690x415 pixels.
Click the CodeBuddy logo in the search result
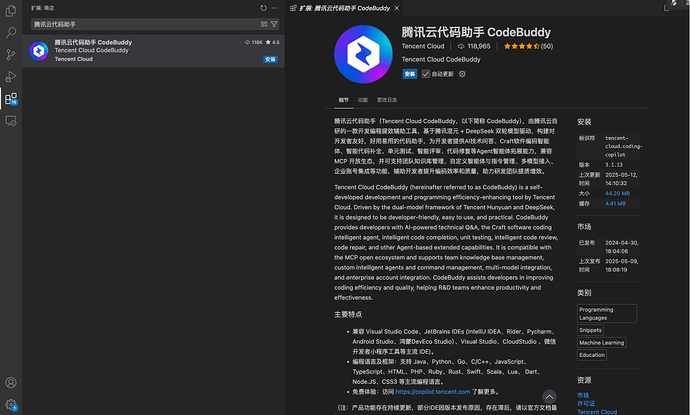click(39, 51)
